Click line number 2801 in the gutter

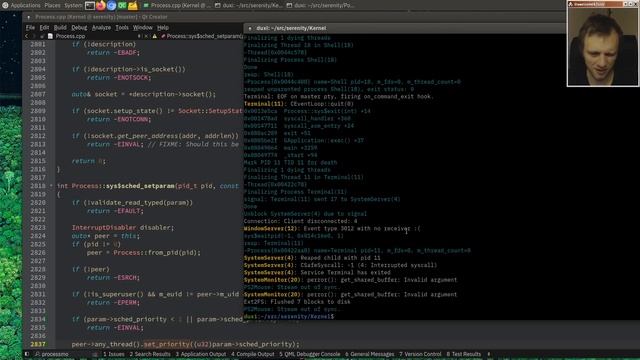coord(38,44)
